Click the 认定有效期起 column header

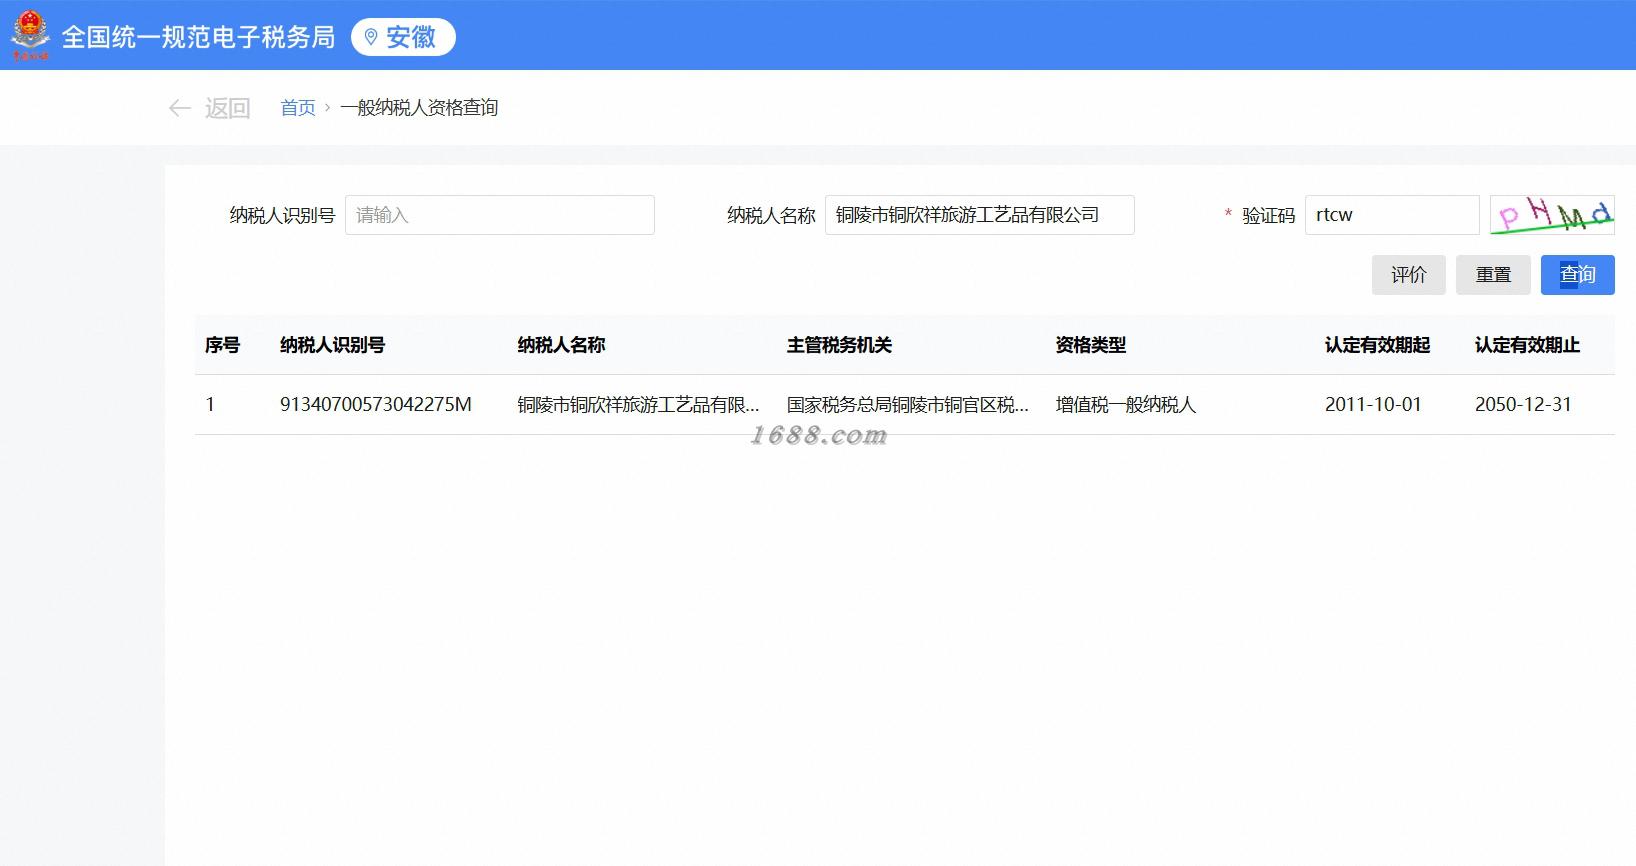(x=1378, y=345)
